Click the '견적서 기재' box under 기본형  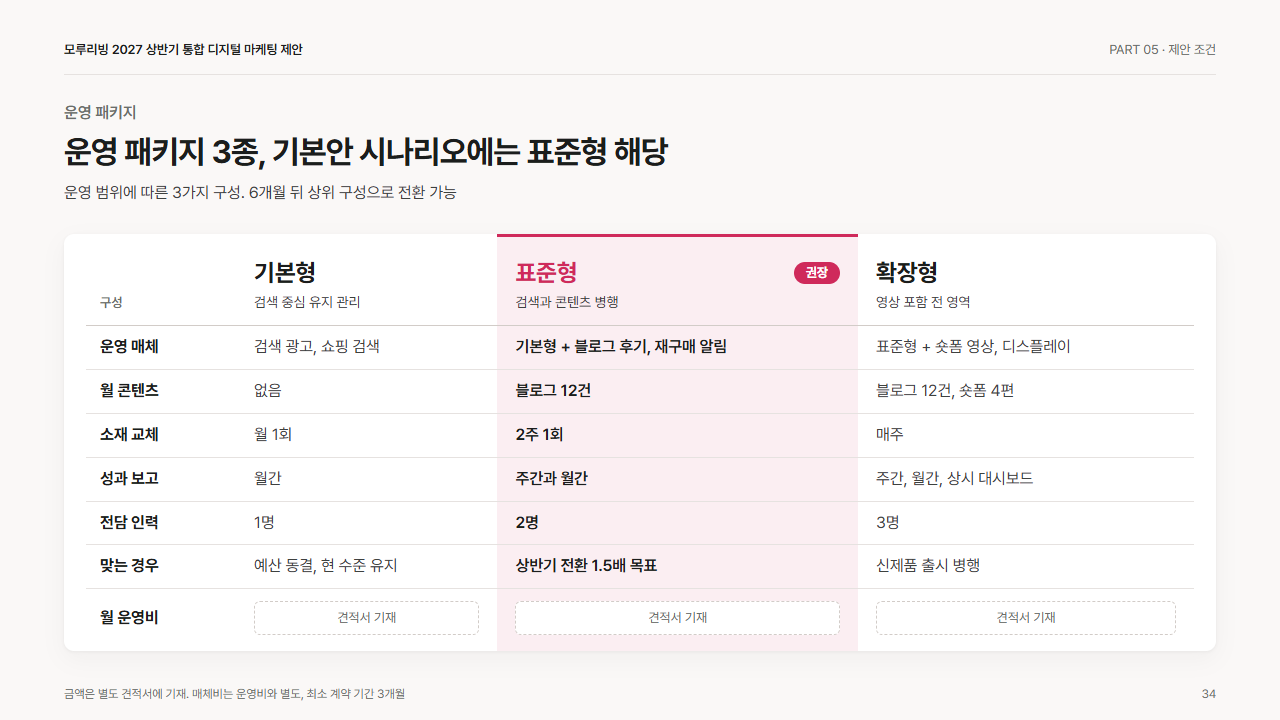coord(366,618)
